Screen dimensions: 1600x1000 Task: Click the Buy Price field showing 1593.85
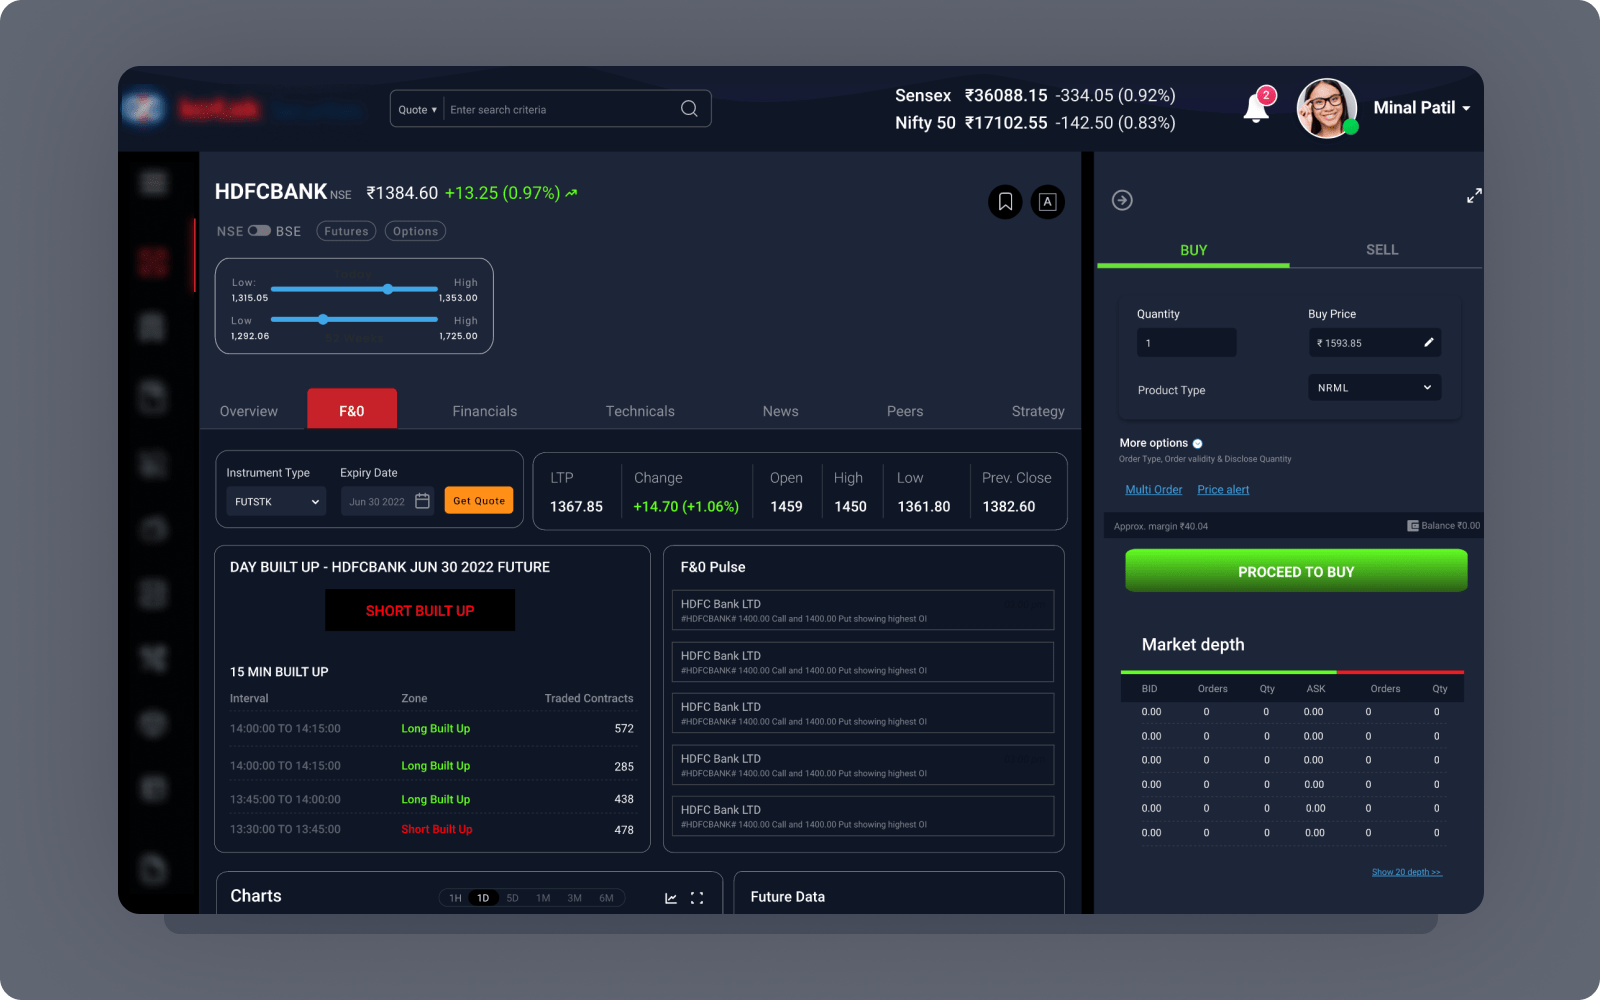[x=1374, y=342]
